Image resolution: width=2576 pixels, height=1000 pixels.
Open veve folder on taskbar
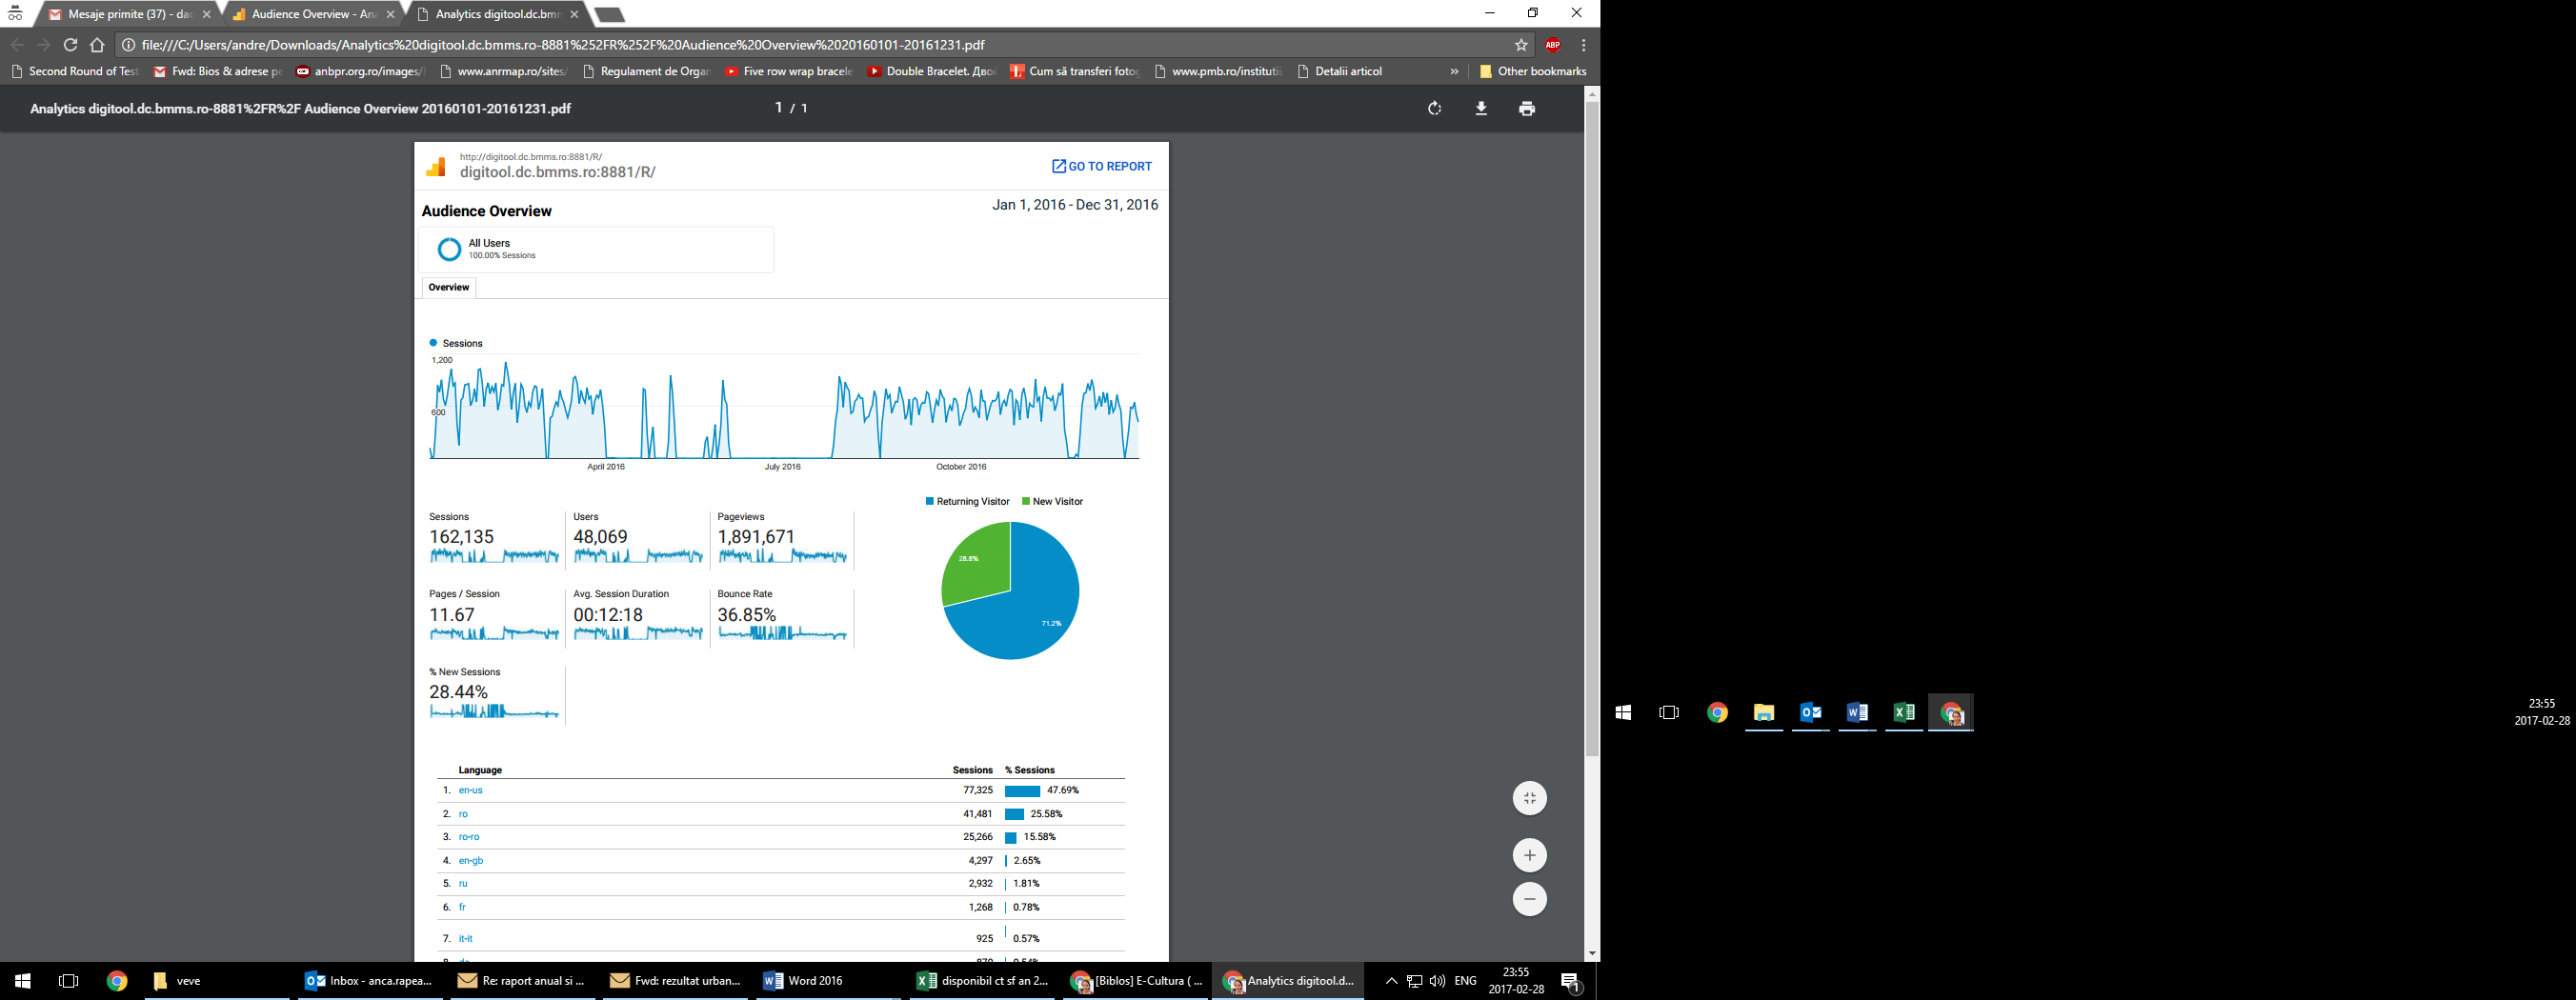click(x=218, y=981)
